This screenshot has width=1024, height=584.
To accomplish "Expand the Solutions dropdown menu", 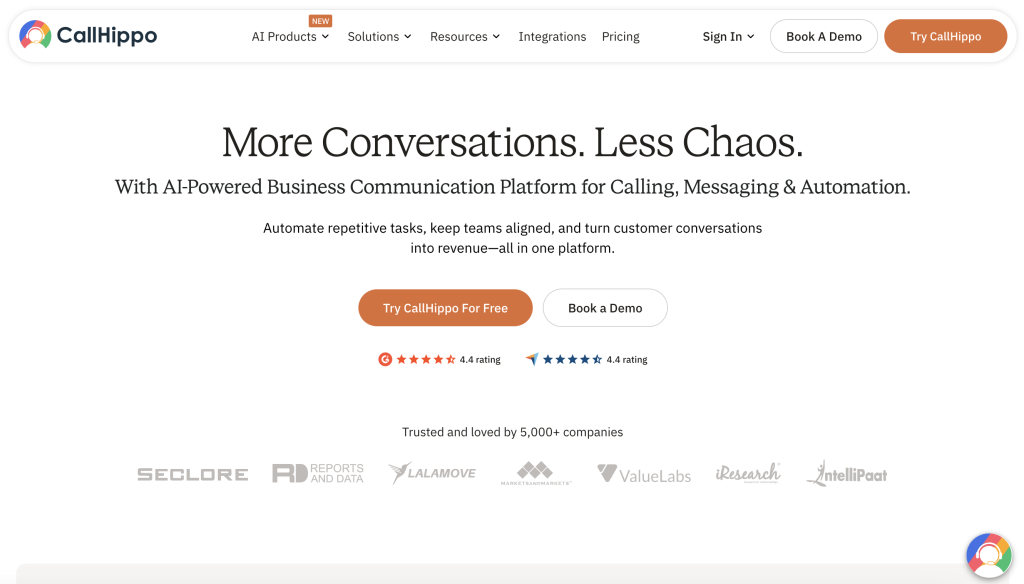I will coord(379,37).
